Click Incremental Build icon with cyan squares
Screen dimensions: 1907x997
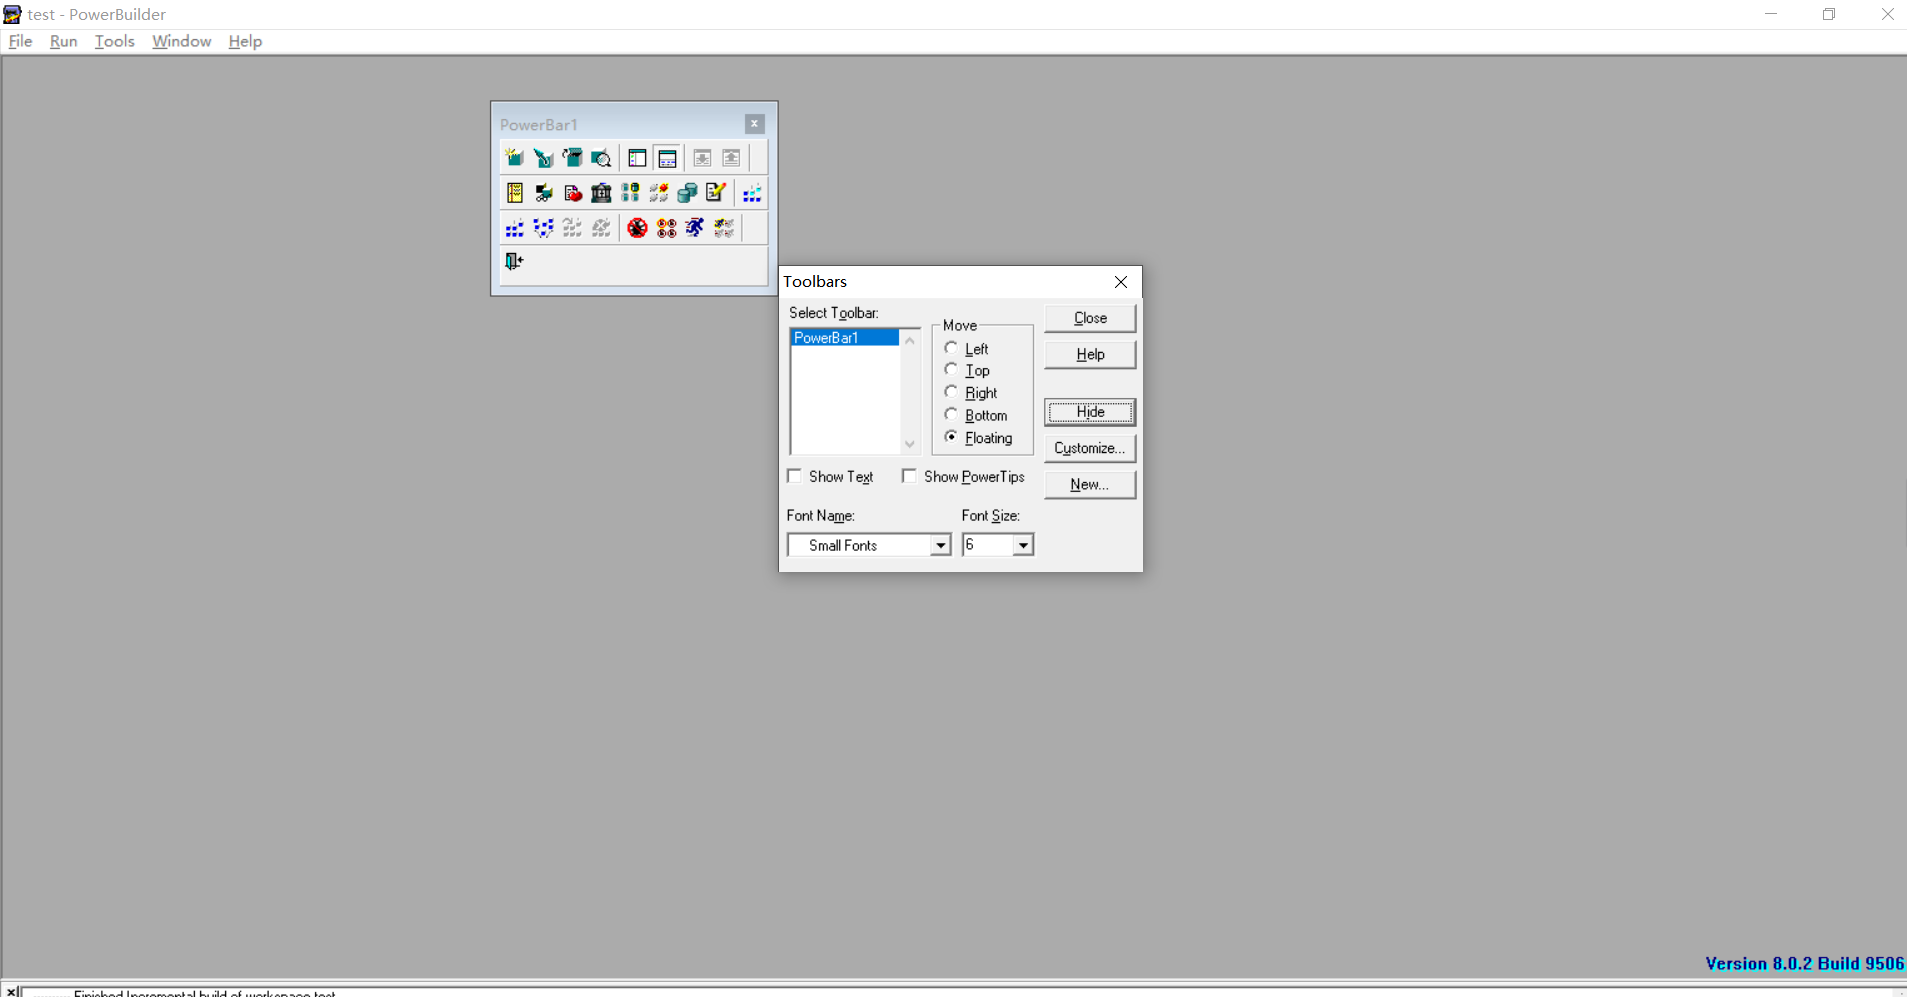tap(752, 193)
